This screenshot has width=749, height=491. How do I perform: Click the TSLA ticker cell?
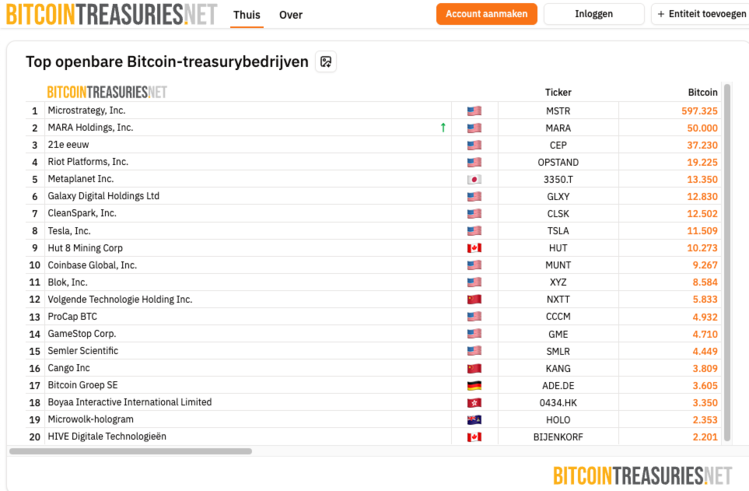[x=558, y=231]
